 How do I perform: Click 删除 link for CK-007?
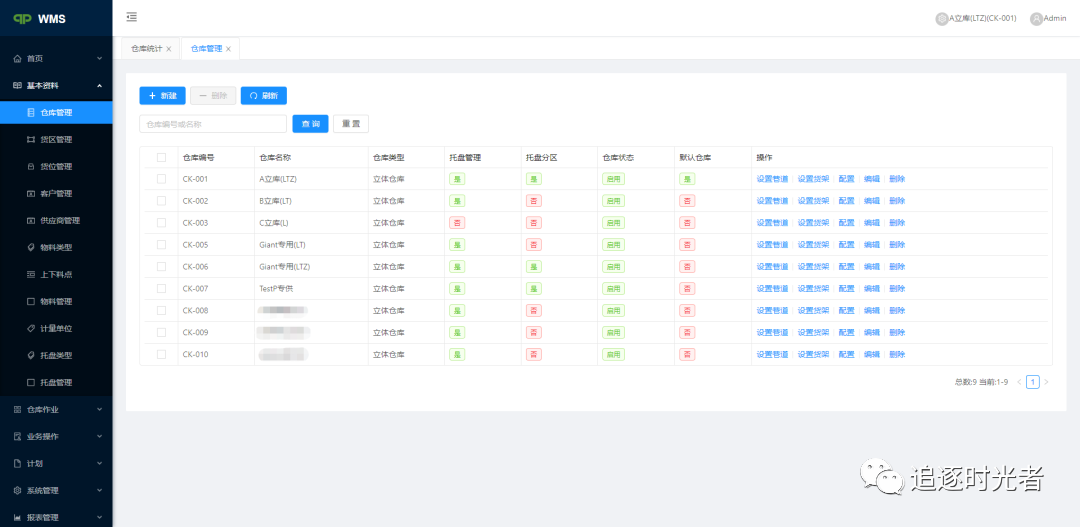point(897,289)
